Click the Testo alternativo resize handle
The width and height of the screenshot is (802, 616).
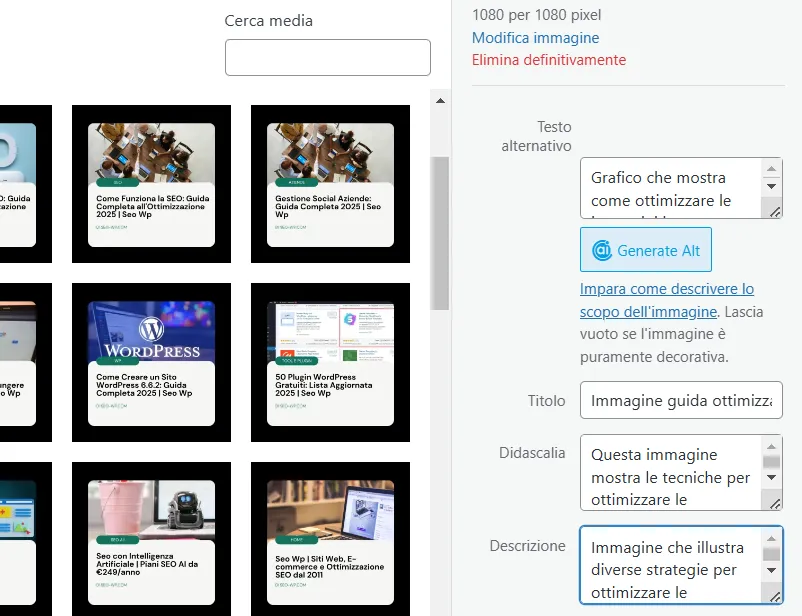774,211
